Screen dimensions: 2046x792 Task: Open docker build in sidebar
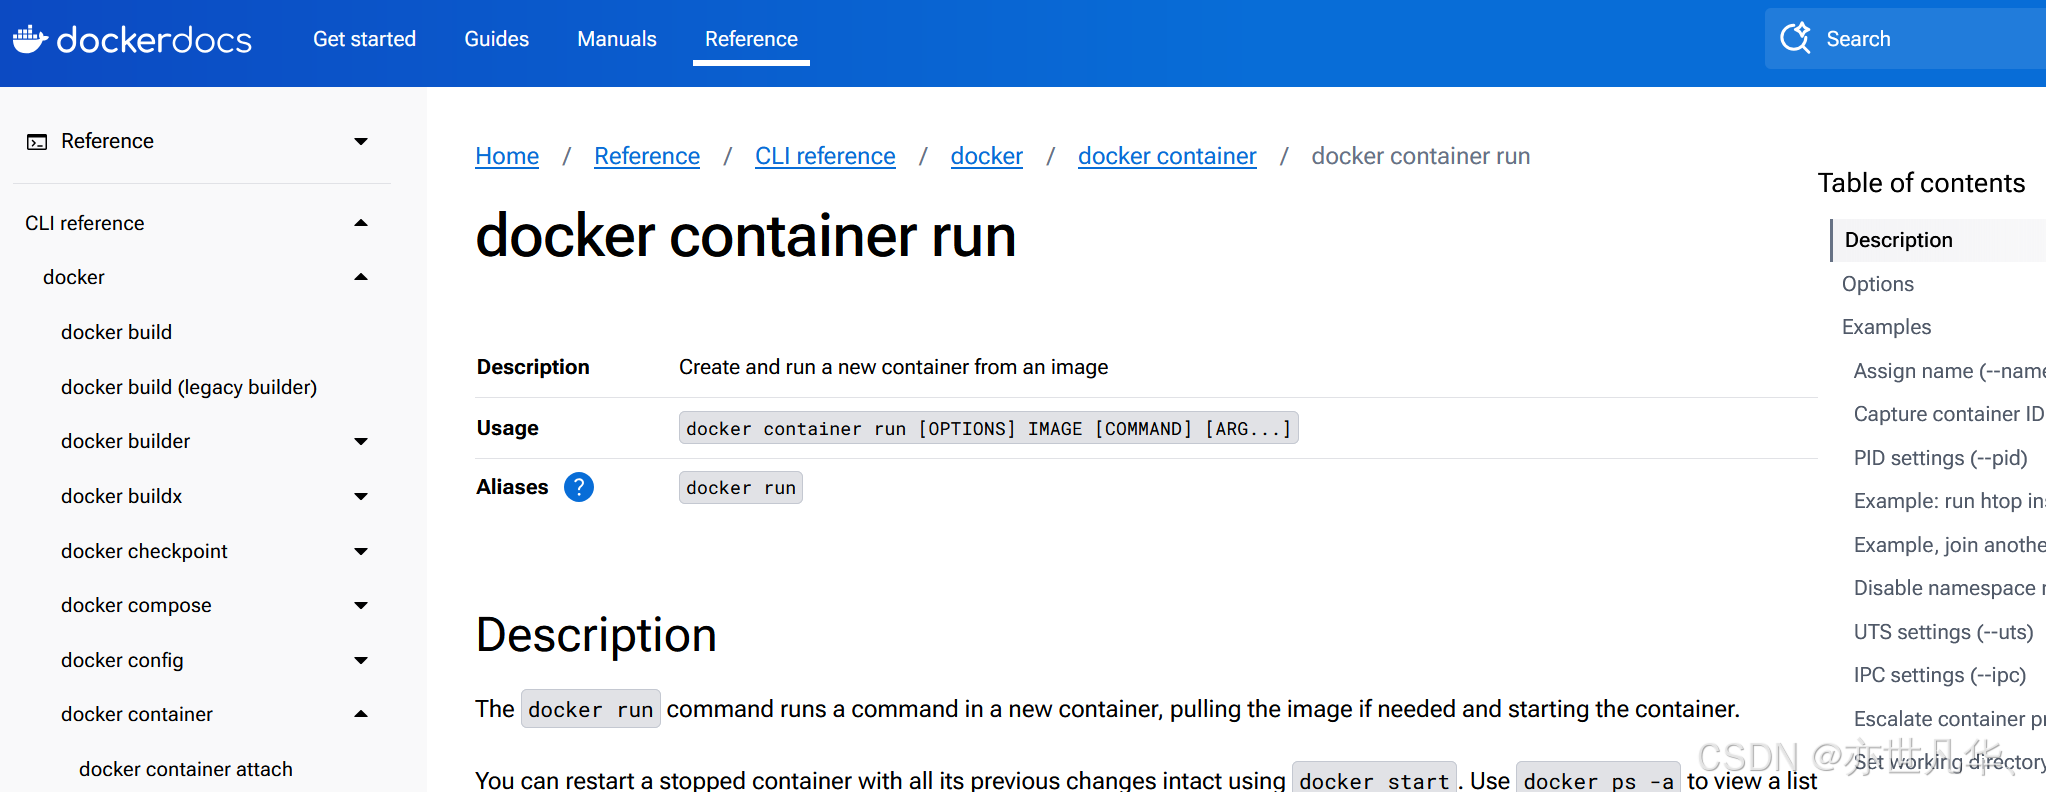[116, 332]
